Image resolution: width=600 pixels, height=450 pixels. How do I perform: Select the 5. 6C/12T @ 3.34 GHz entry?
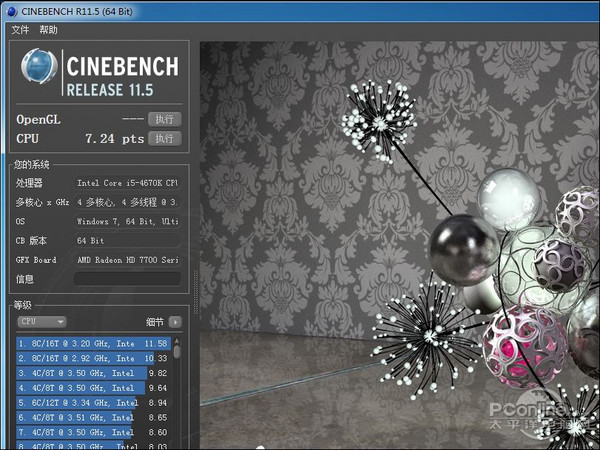[92, 402]
